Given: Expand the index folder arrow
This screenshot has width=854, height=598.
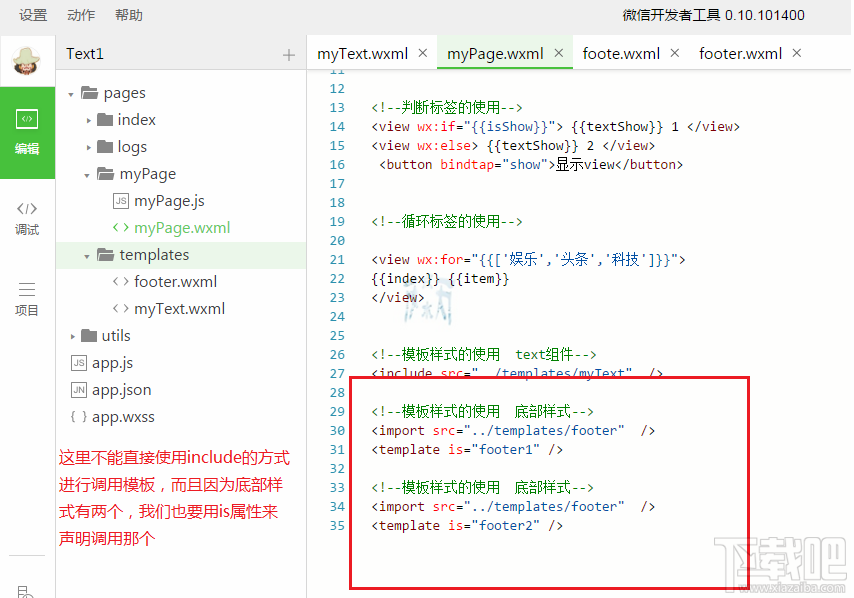Looking at the screenshot, I should click(88, 120).
